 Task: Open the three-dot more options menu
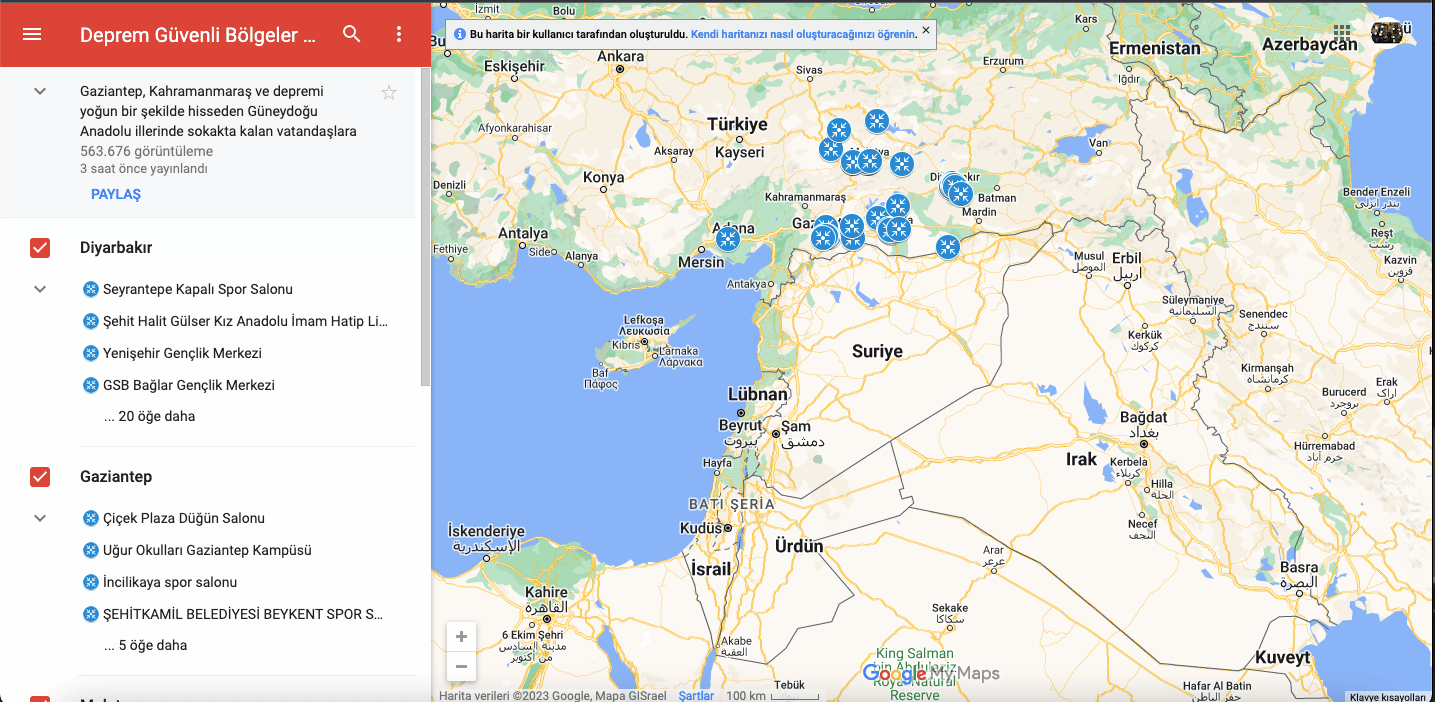(x=399, y=34)
